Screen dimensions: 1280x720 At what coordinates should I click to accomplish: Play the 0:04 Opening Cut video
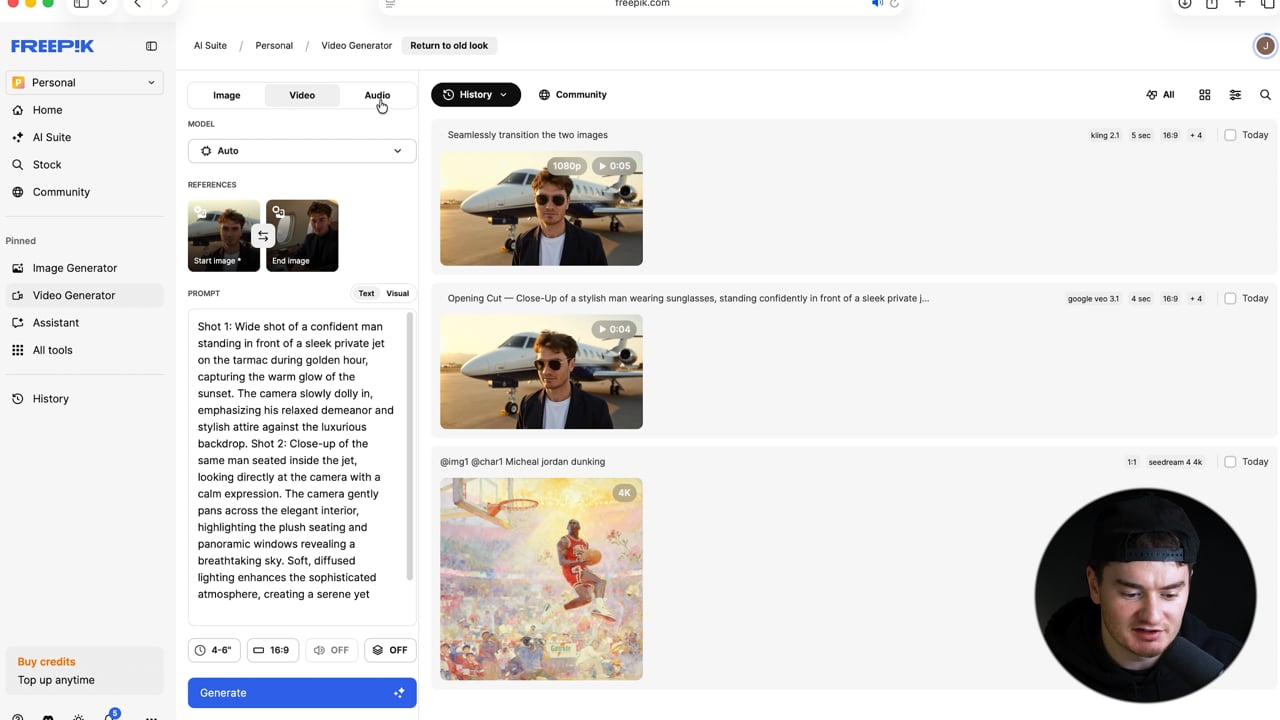(x=614, y=329)
